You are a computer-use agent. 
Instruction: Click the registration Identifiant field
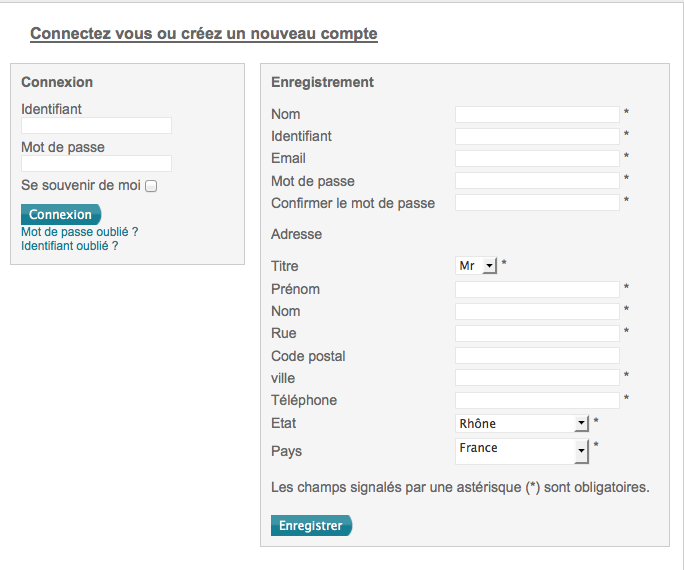click(x=537, y=136)
